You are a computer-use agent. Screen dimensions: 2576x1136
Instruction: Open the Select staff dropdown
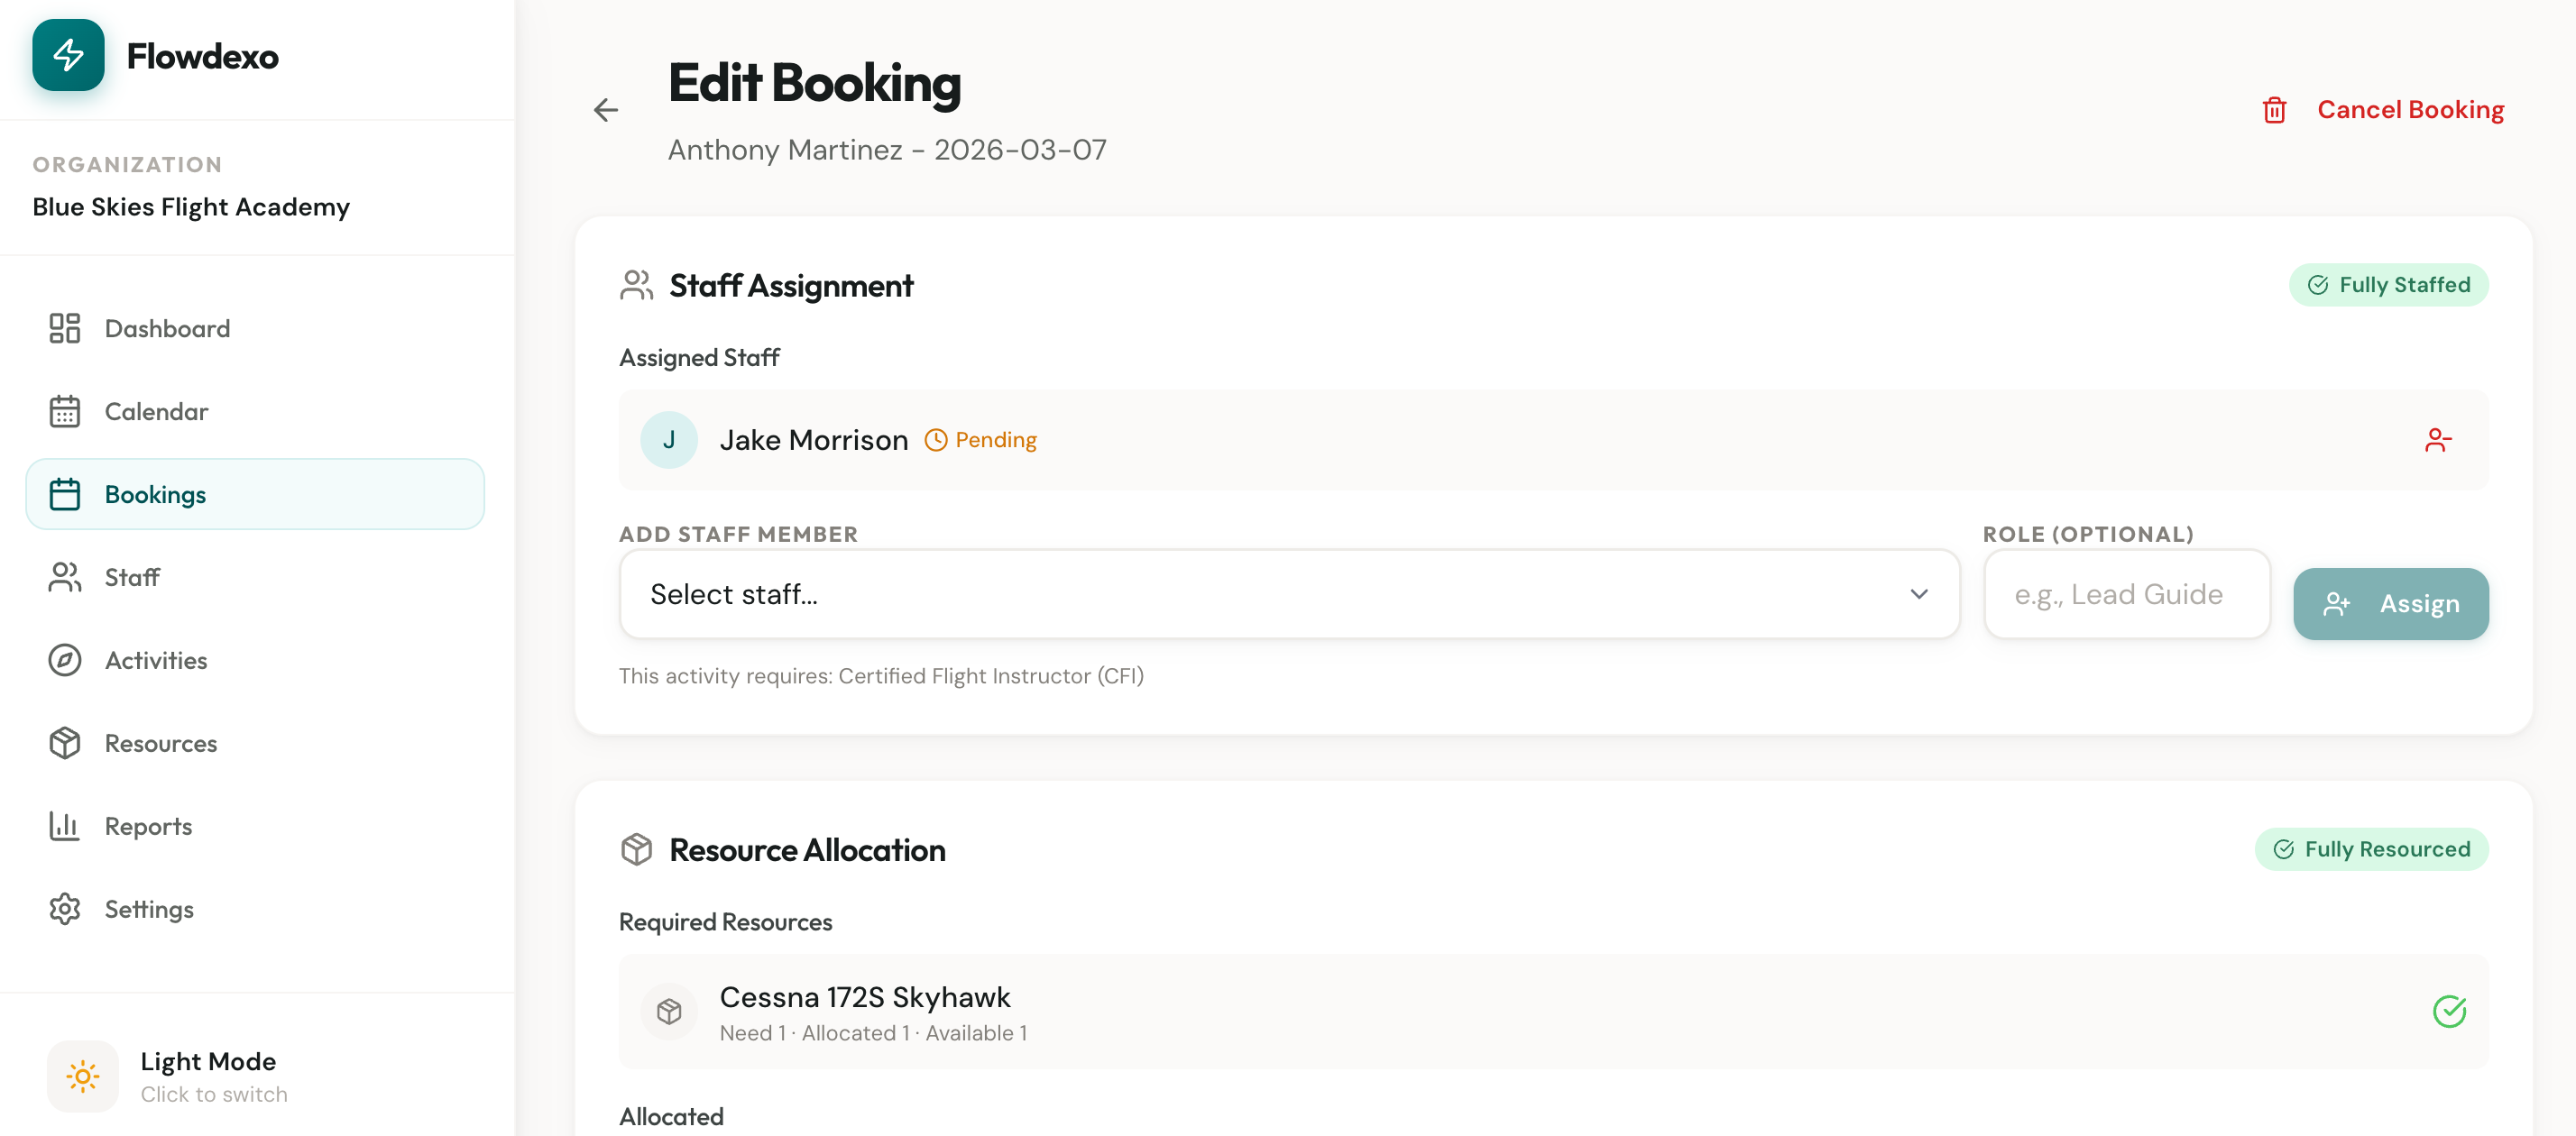1289,594
